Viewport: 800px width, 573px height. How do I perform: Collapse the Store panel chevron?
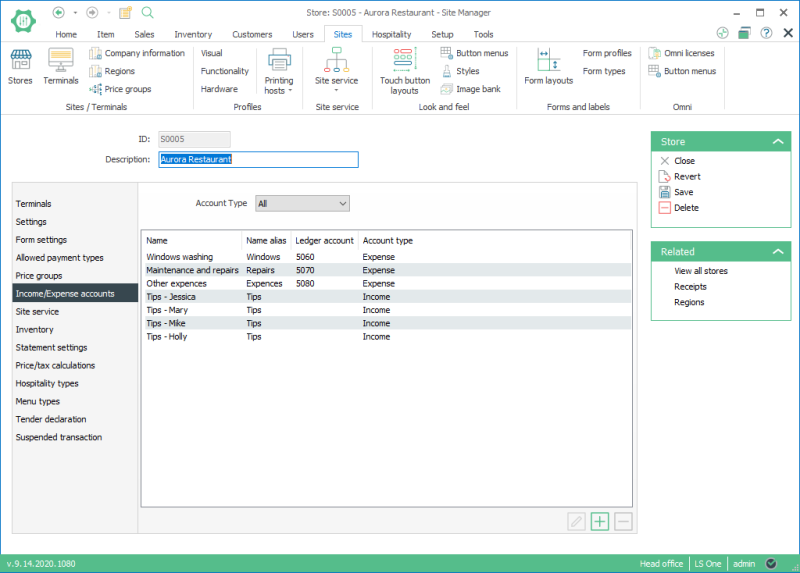pyautogui.click(x=778, y=141)
